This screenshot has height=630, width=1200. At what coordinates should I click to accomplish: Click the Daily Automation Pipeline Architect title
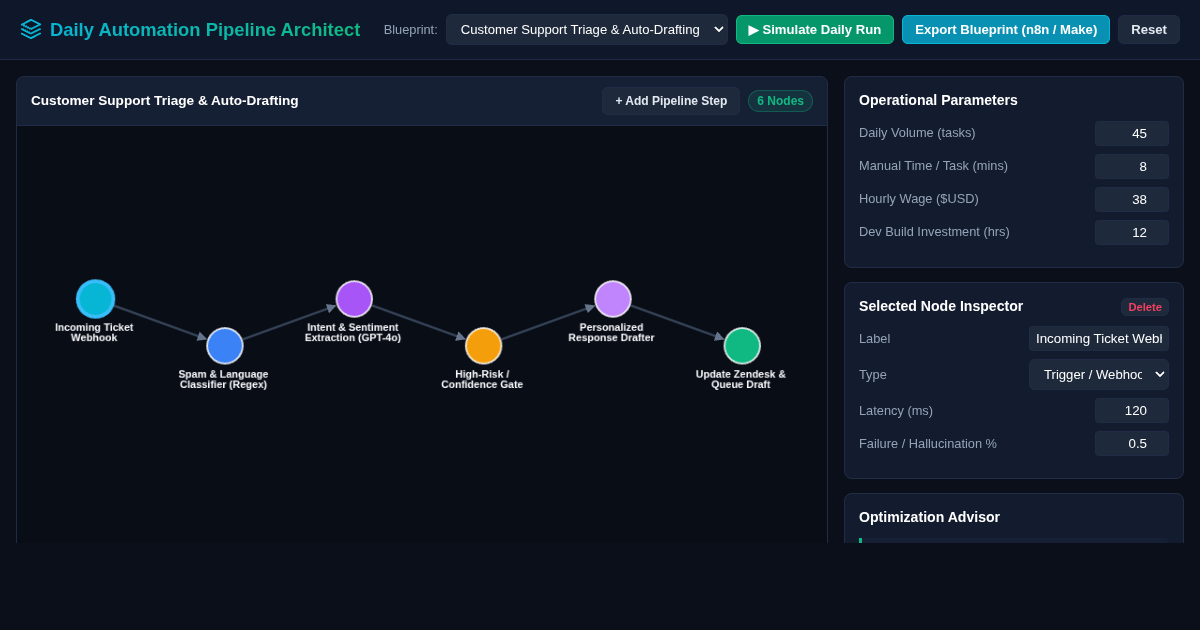[205, 30]
